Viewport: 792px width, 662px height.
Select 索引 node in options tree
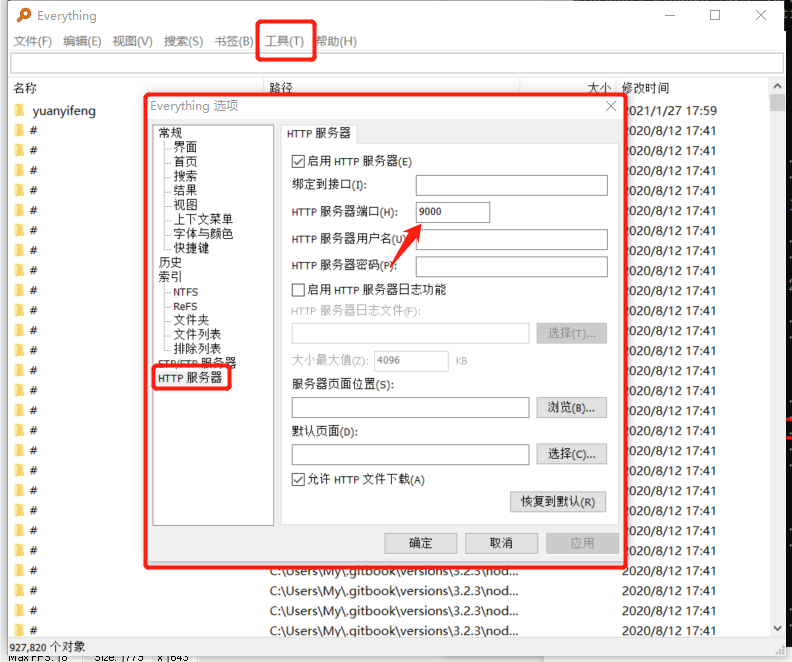[x=170, y=277]
